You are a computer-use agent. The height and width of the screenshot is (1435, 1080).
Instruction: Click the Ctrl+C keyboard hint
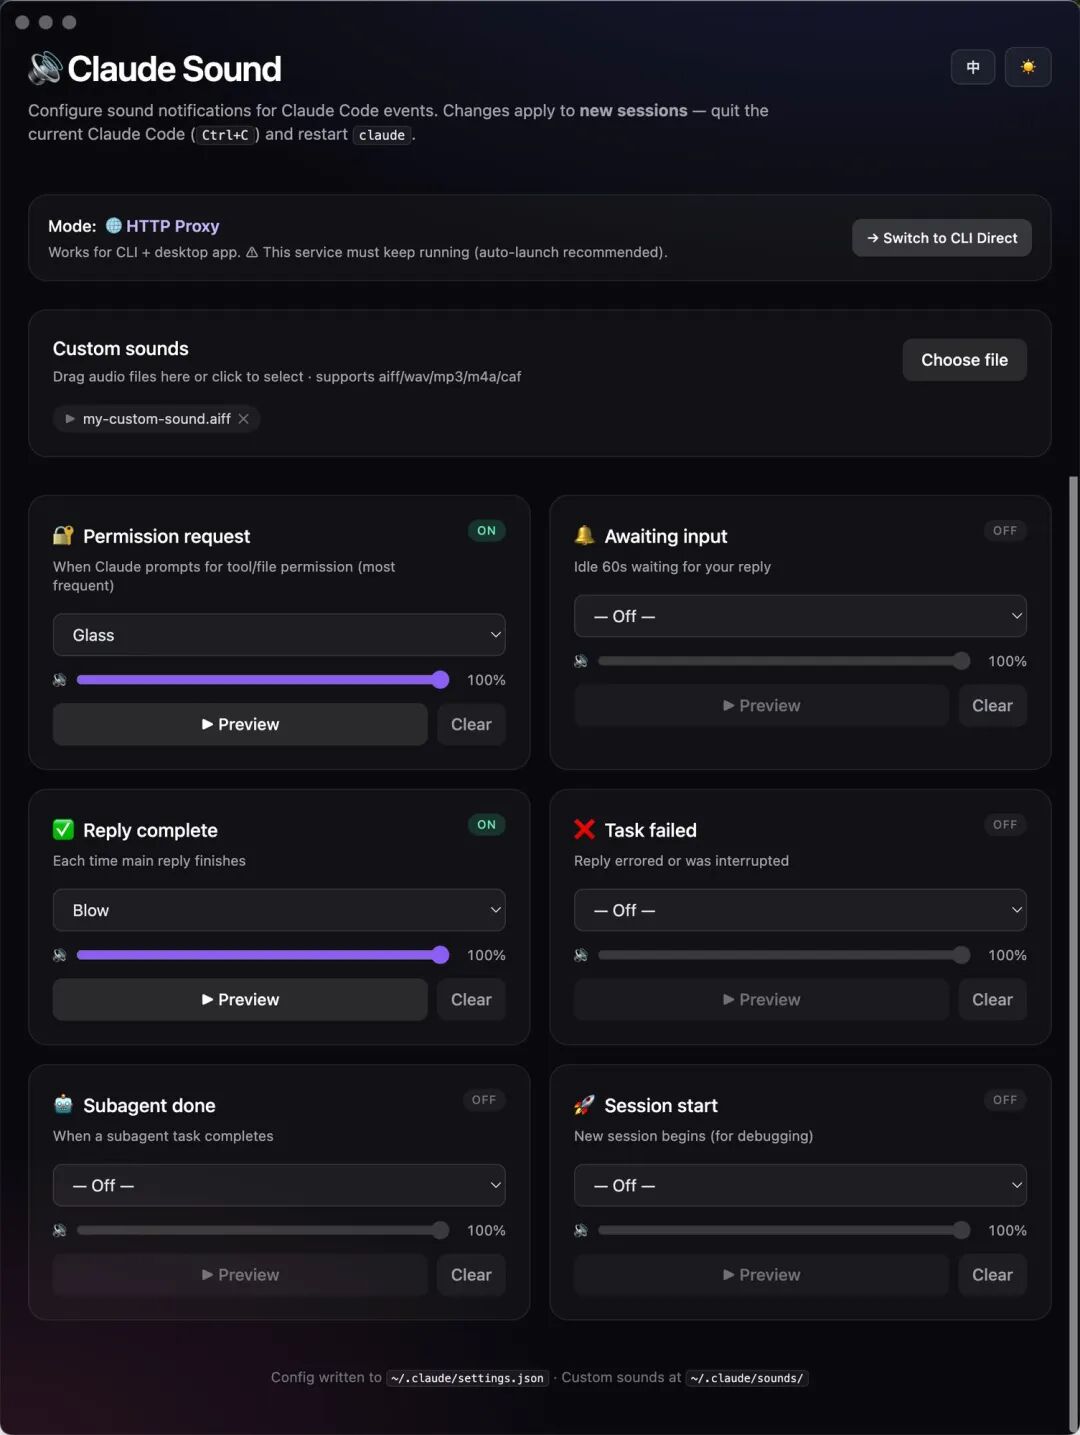(x=225, y=135)
